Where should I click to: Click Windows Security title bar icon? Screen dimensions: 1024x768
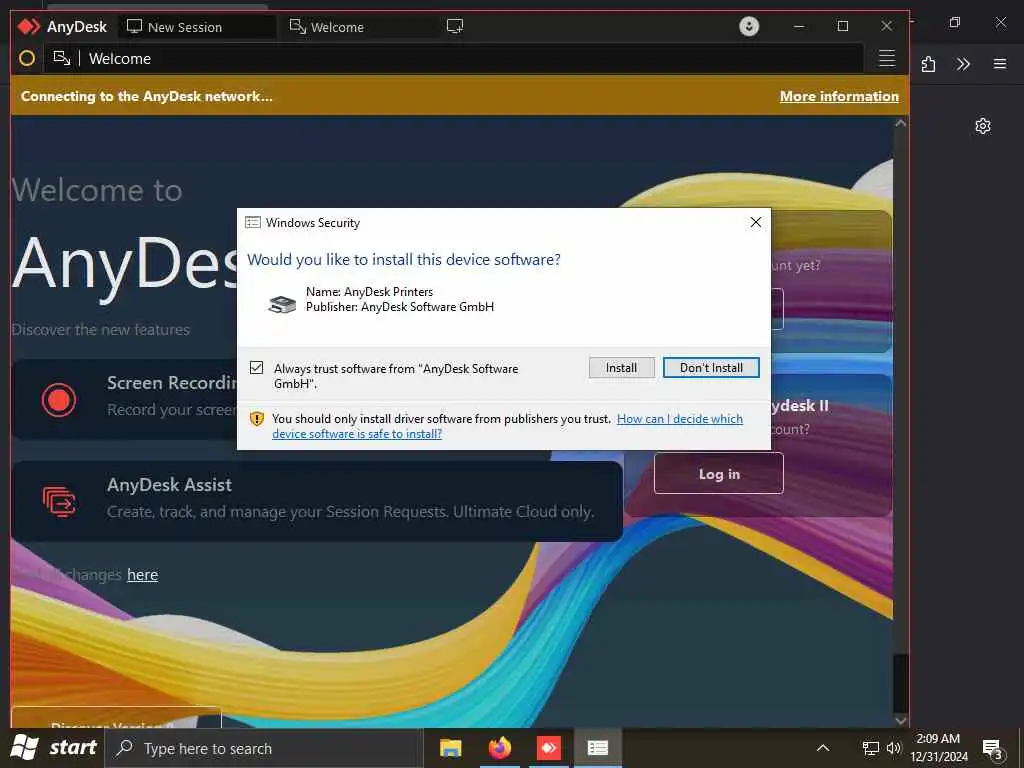pos(253,223)
